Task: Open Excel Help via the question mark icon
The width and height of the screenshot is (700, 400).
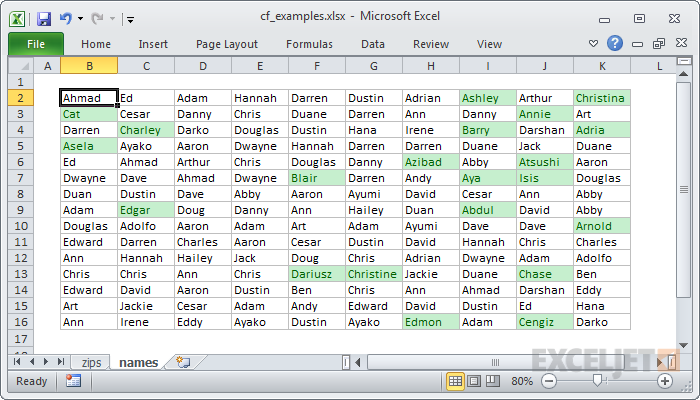Action: click(615, 43)
